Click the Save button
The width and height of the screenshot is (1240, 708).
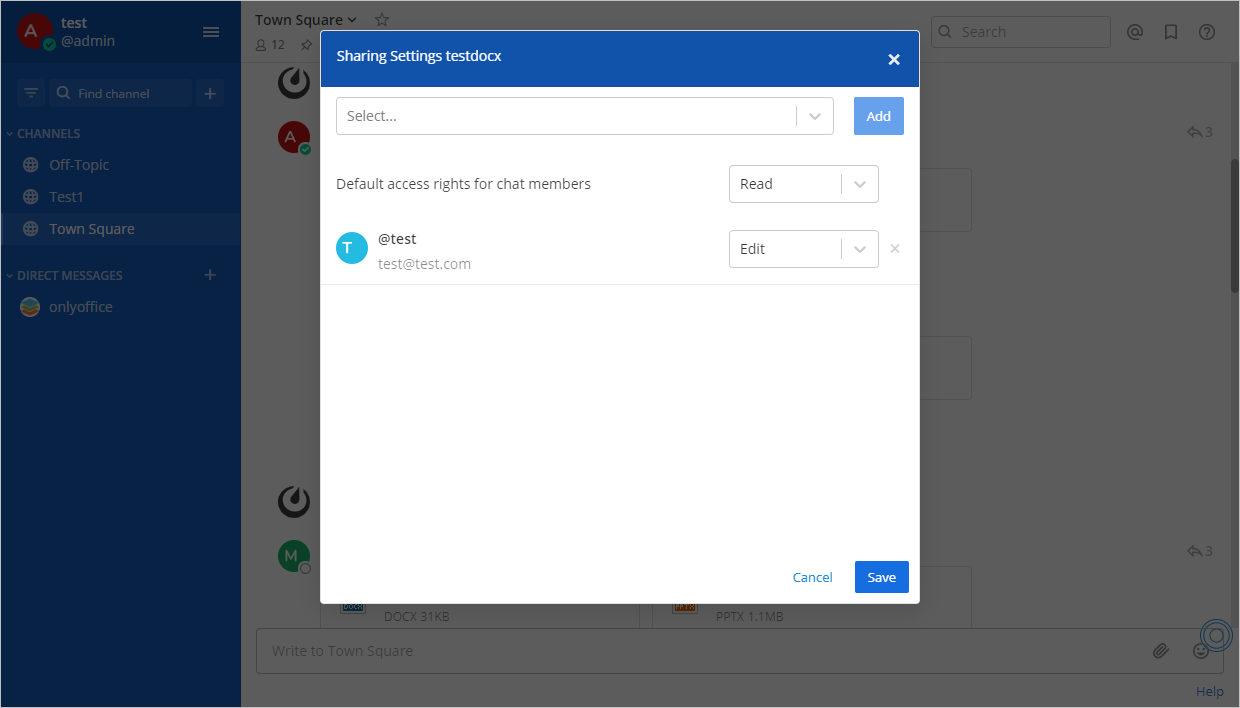coord(881,577)
